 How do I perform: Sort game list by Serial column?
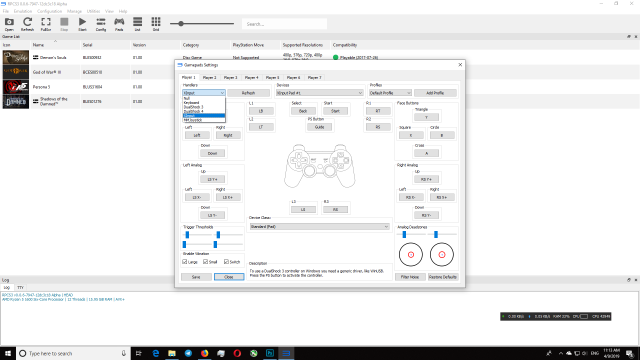[88, 45]
